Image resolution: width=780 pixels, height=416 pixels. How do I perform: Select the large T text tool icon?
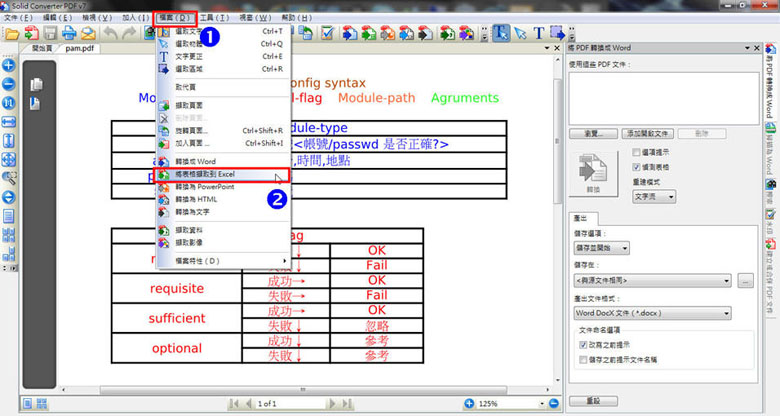tap(539, 33)
